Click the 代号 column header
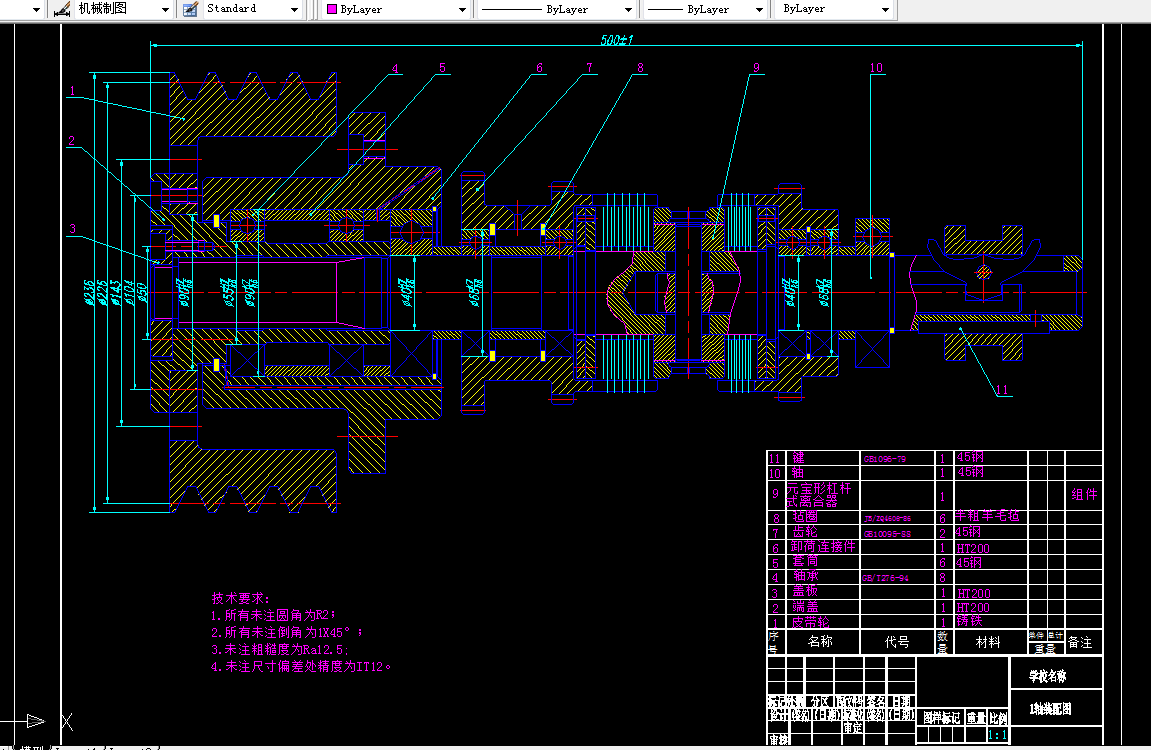Screen dimensions: 1151x750 coord(897,641)
